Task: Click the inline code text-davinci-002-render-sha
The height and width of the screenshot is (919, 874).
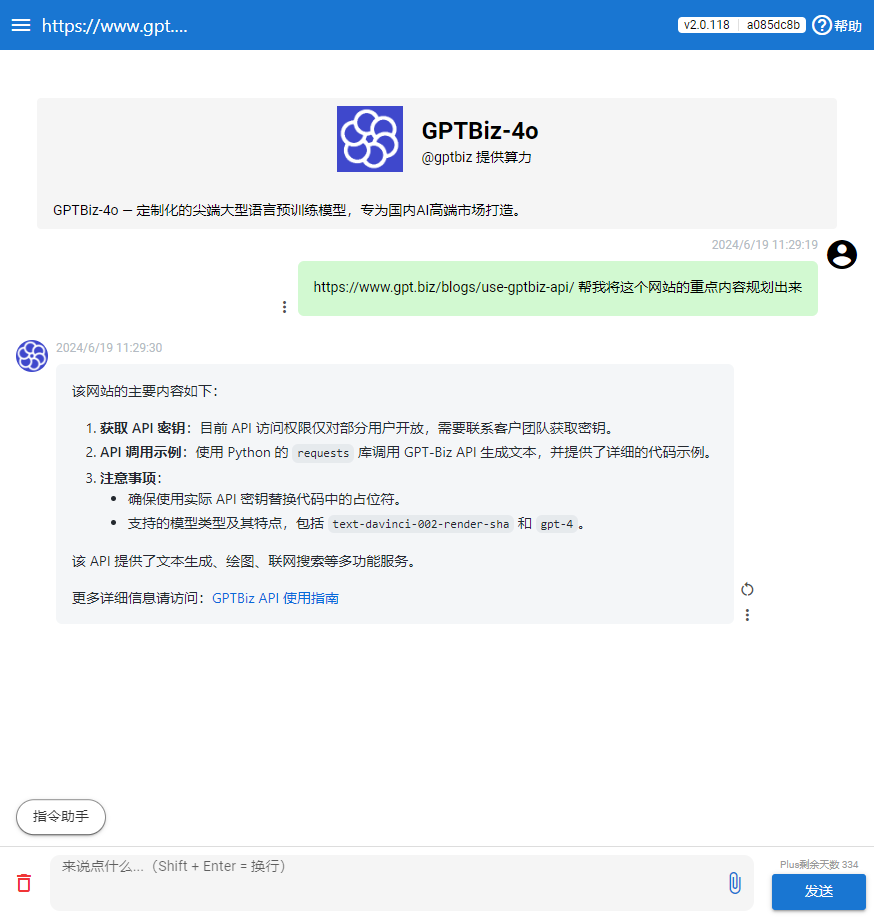Action: click(421, 524)
